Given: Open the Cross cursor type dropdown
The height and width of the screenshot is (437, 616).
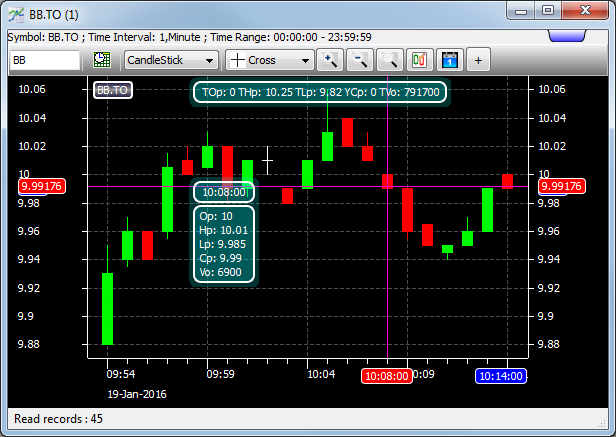Looking at the screenshot, I should [x=270, y=60].
